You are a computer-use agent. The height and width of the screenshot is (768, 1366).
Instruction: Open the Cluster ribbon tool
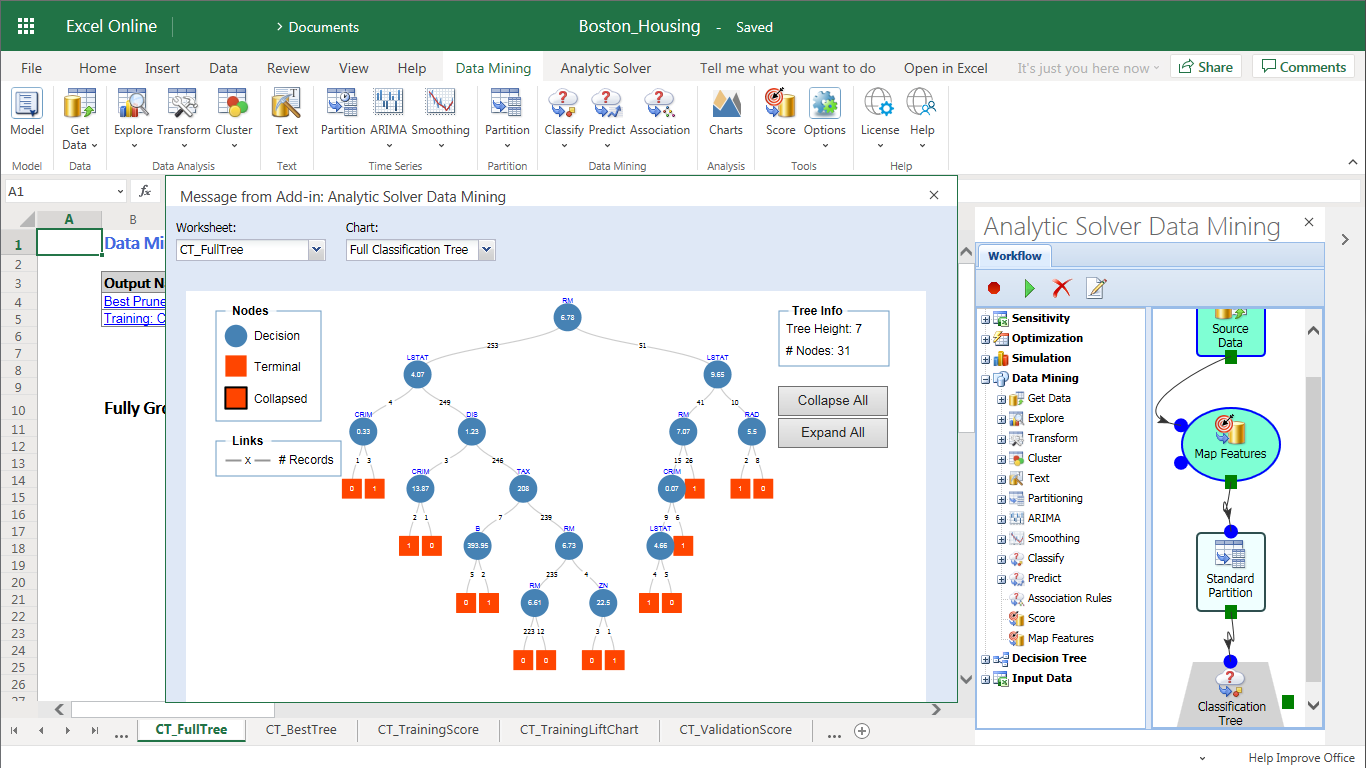(234, 118)
